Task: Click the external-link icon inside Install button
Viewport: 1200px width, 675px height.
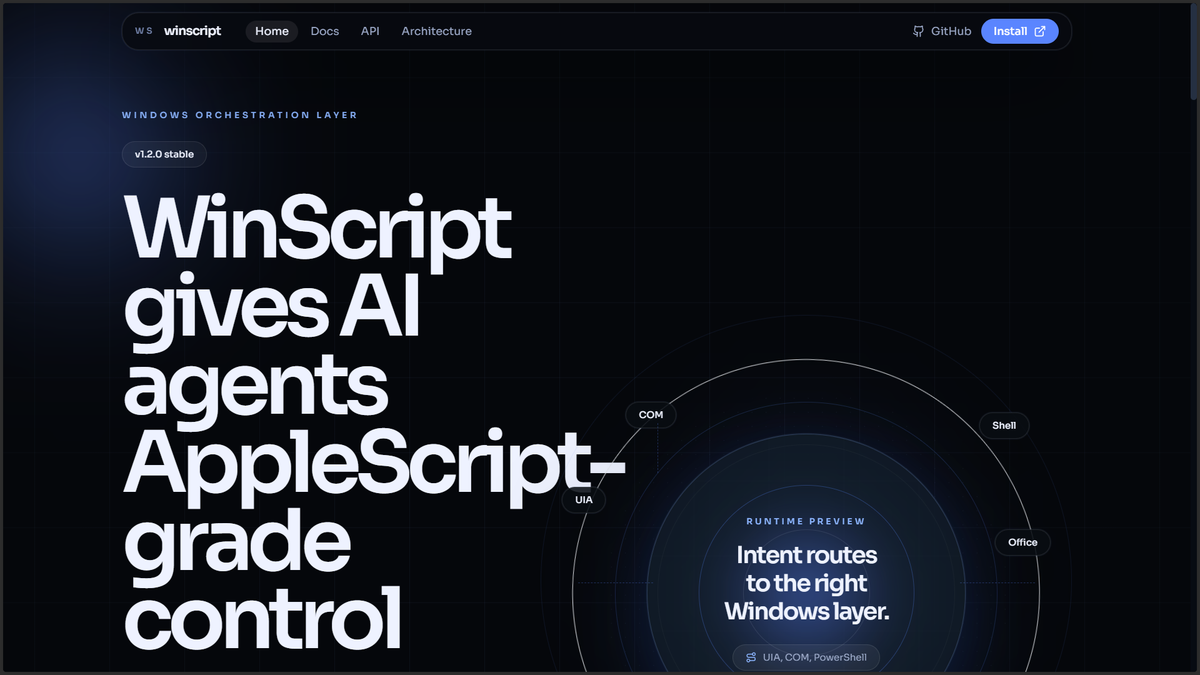Action: coord(1040,31)
